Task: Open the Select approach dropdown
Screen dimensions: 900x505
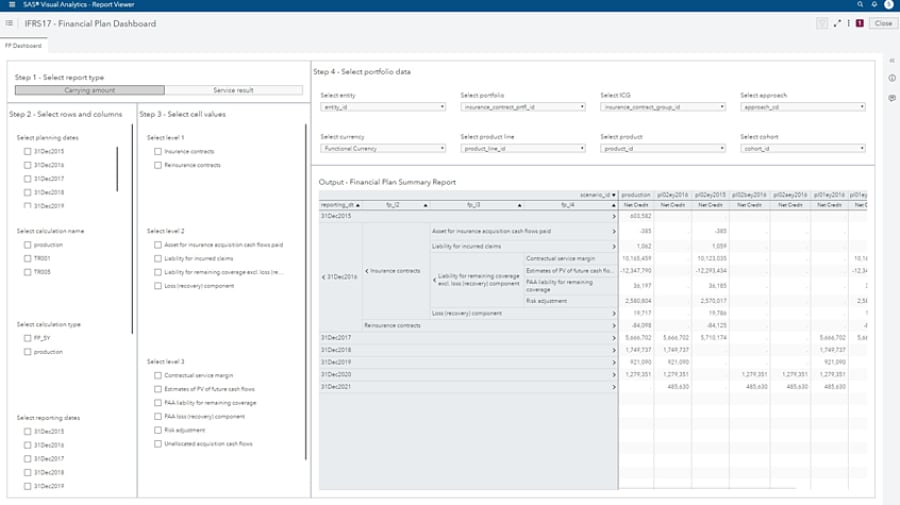Action: (802, 107)
